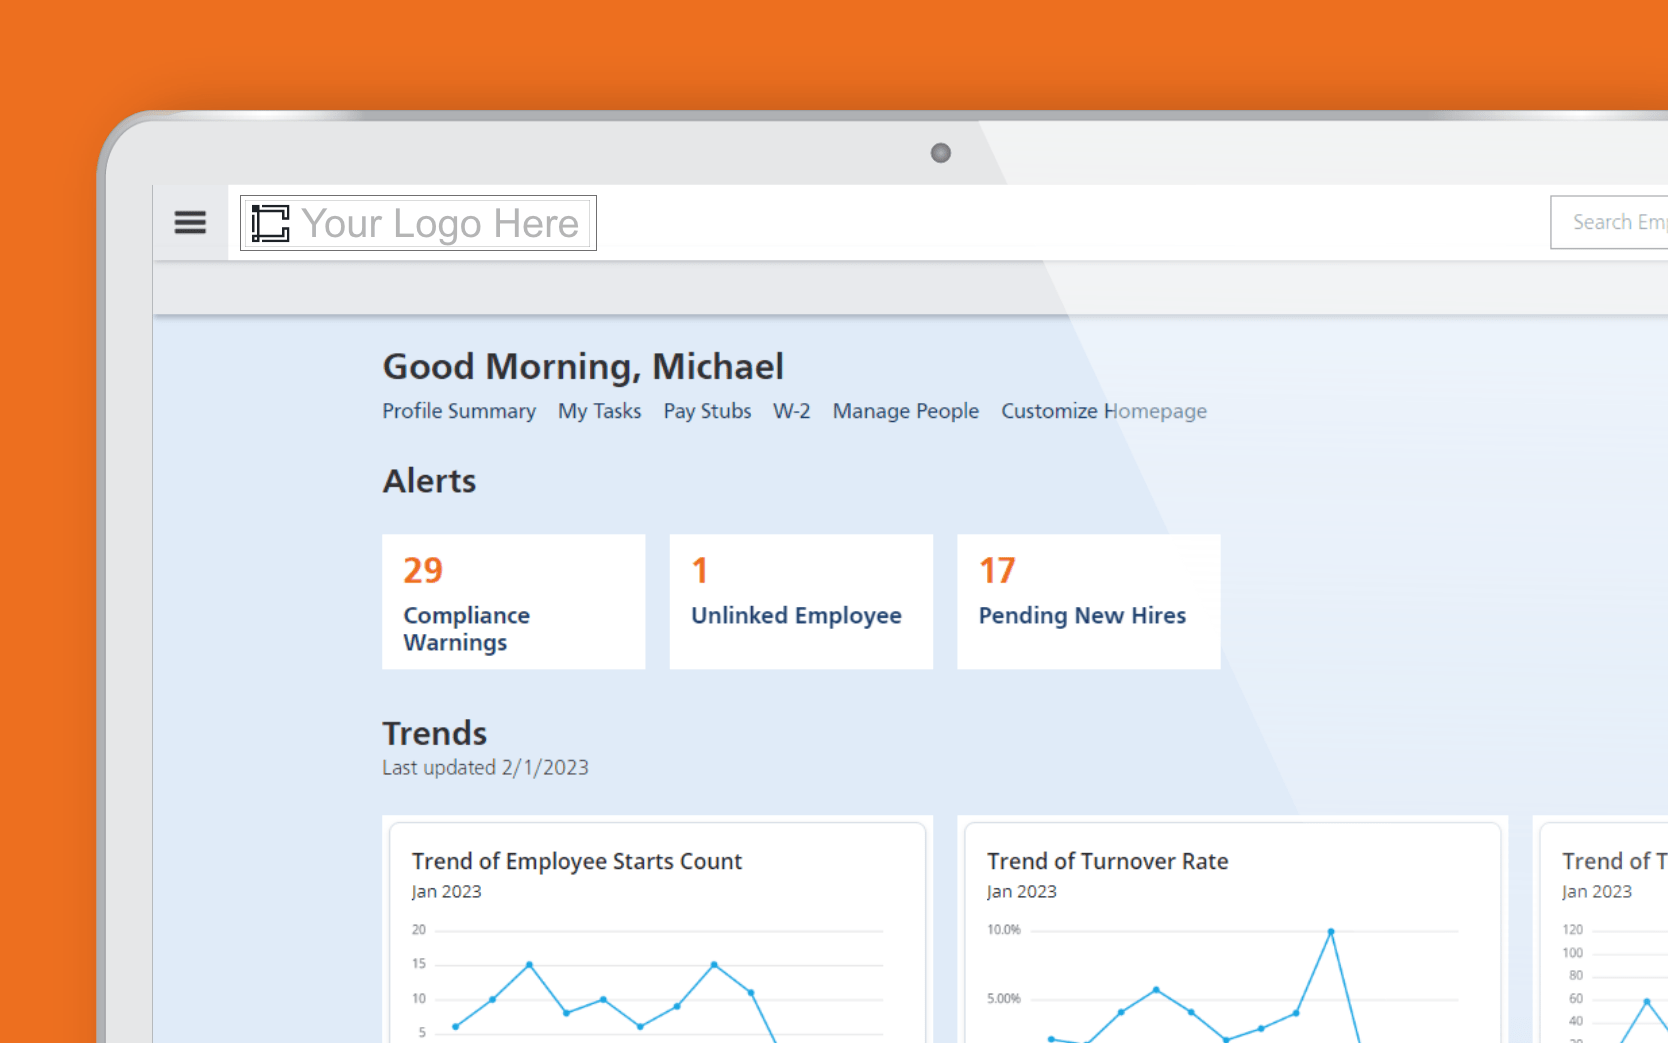
Task: Open the Pay Stubs link
Action: click(x=707, y=411)
